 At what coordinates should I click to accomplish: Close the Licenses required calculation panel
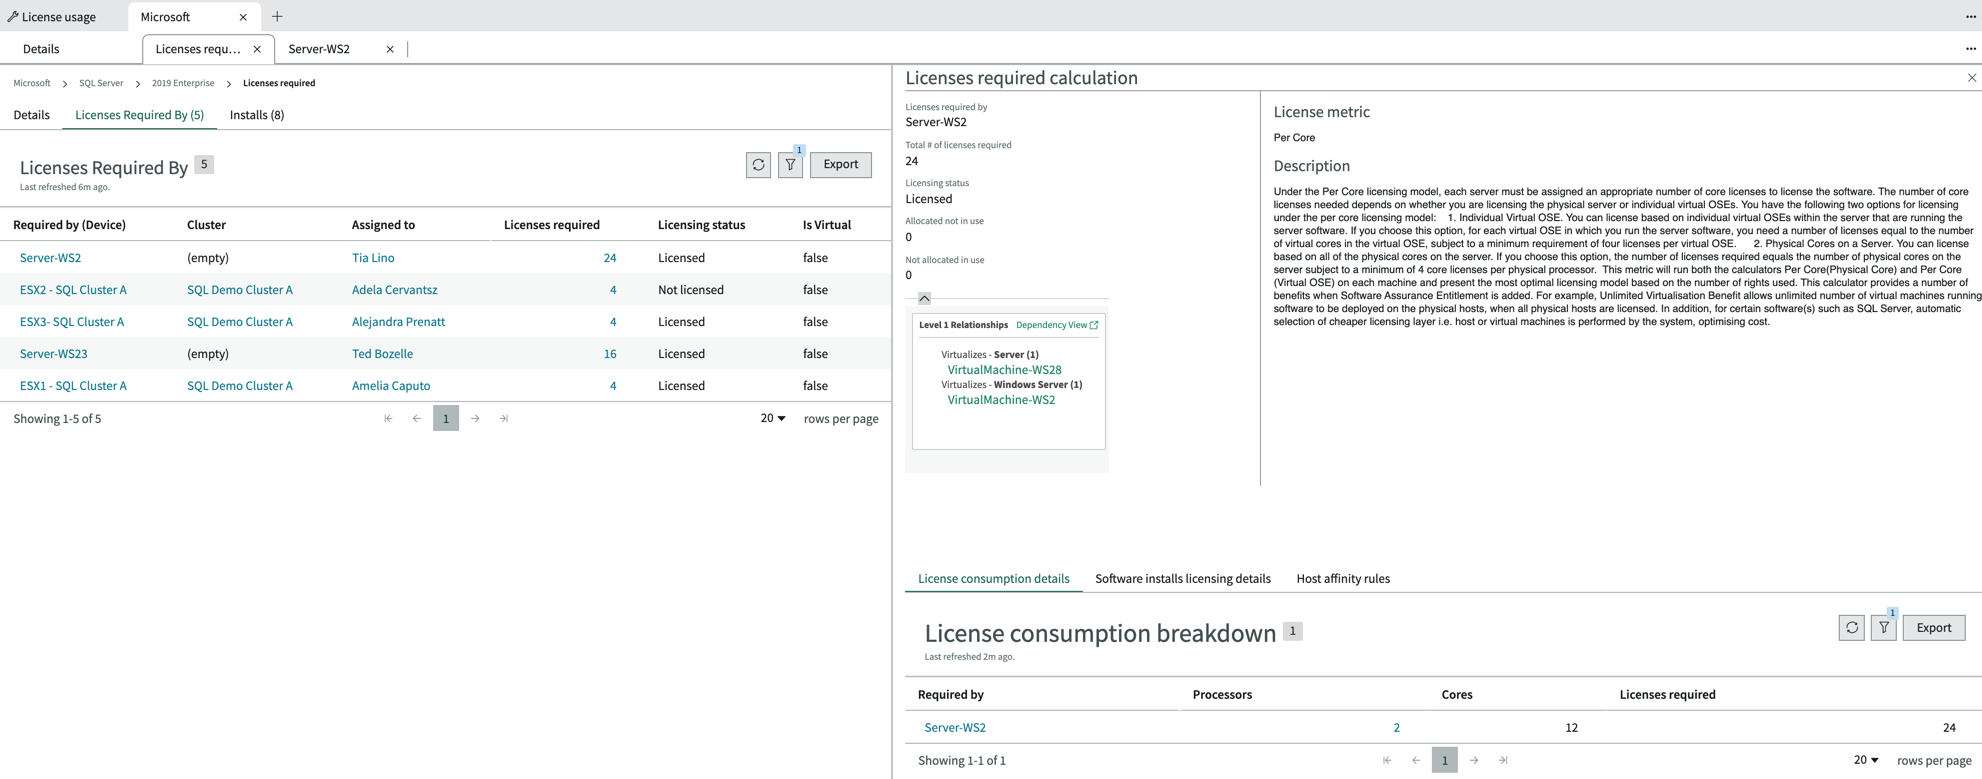pos(1971,78)
